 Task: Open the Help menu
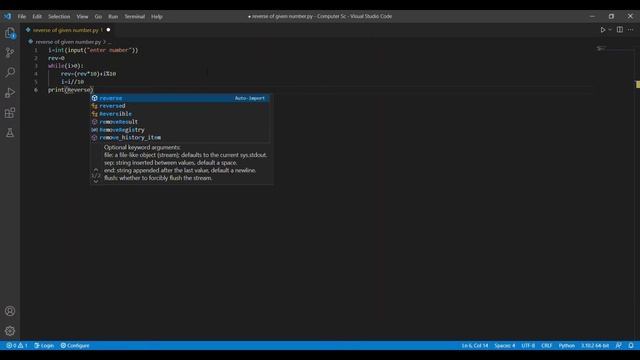pos(157,17)
